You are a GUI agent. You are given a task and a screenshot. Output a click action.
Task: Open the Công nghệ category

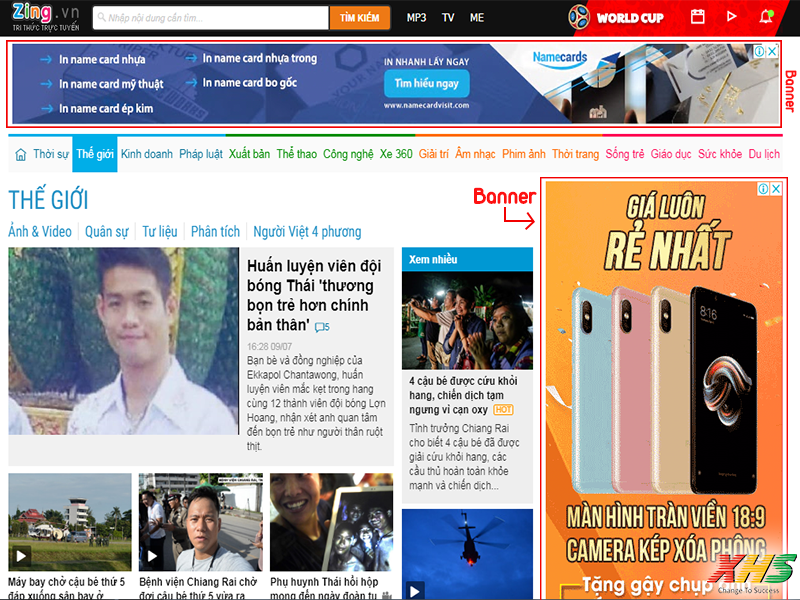click(x=348, y=154)
